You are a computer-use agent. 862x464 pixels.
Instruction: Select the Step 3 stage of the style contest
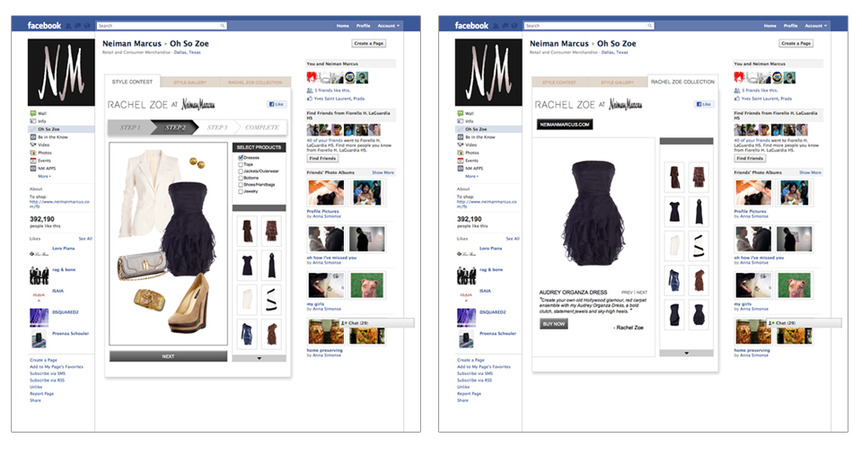[217, 127]
